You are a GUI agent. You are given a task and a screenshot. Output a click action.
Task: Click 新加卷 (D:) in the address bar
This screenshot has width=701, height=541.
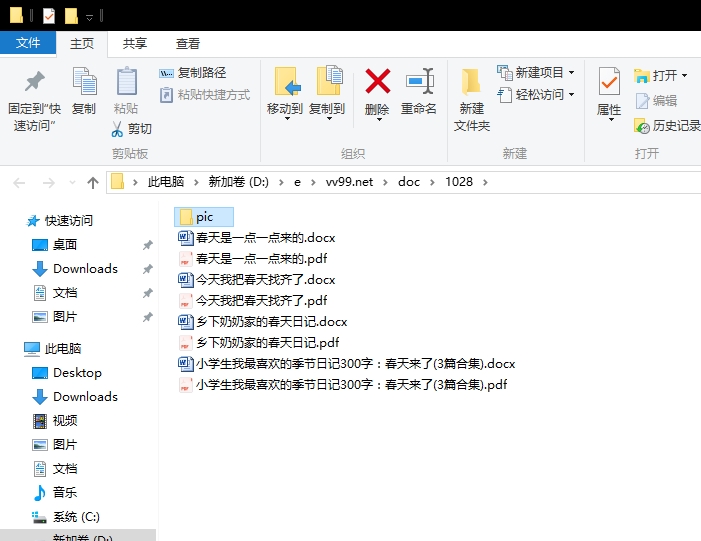(238, 182)
